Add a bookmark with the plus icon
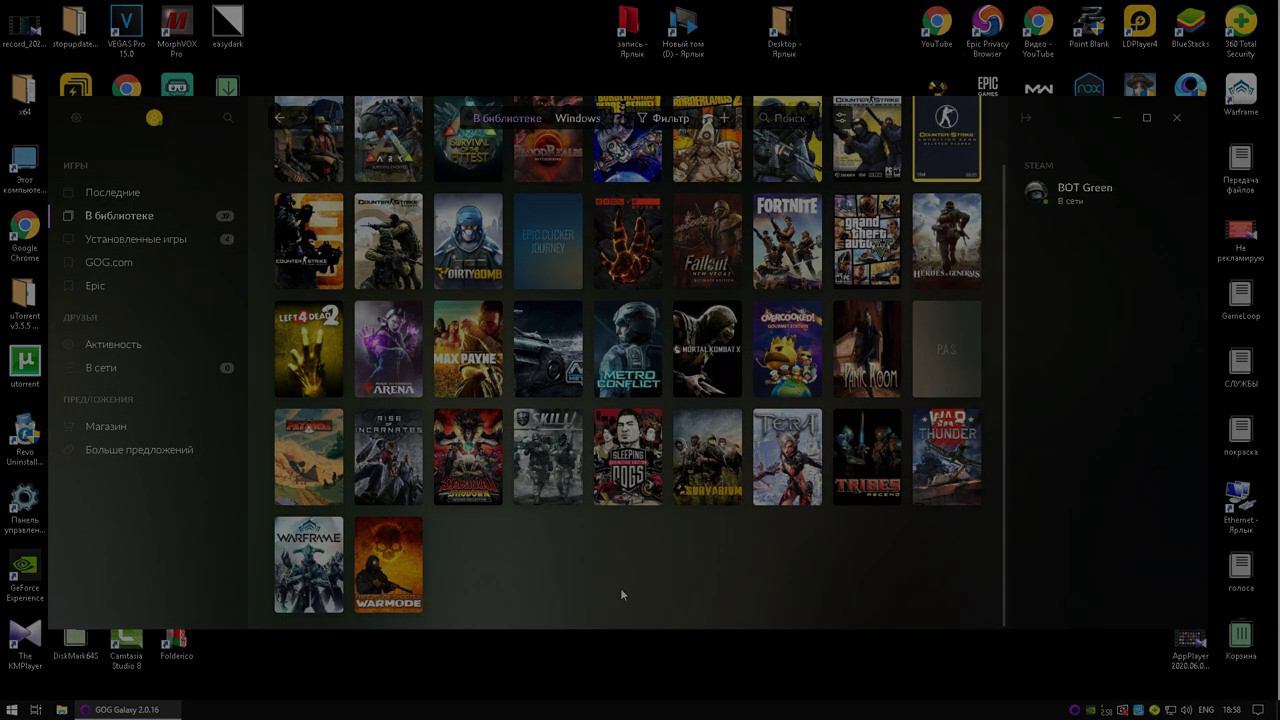 coord(725,118)
